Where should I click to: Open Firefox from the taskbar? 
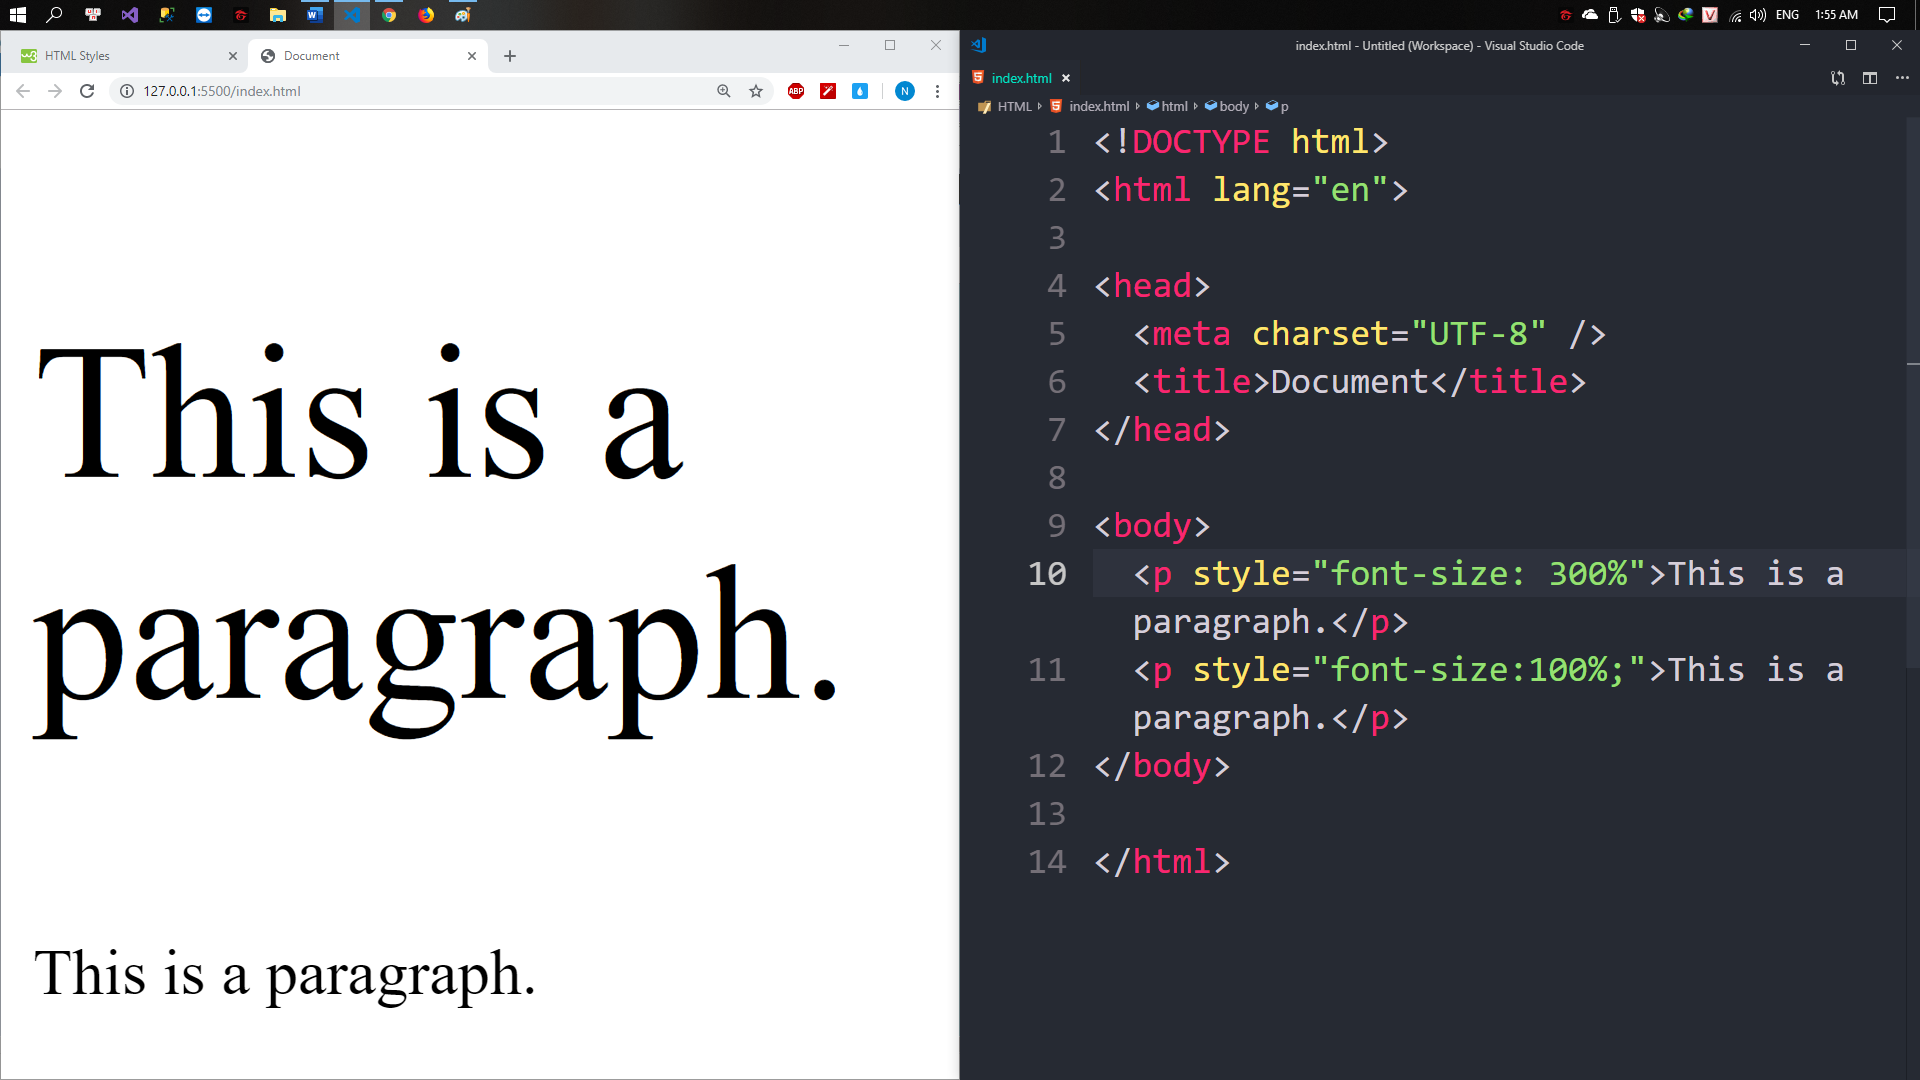[426, 15]
